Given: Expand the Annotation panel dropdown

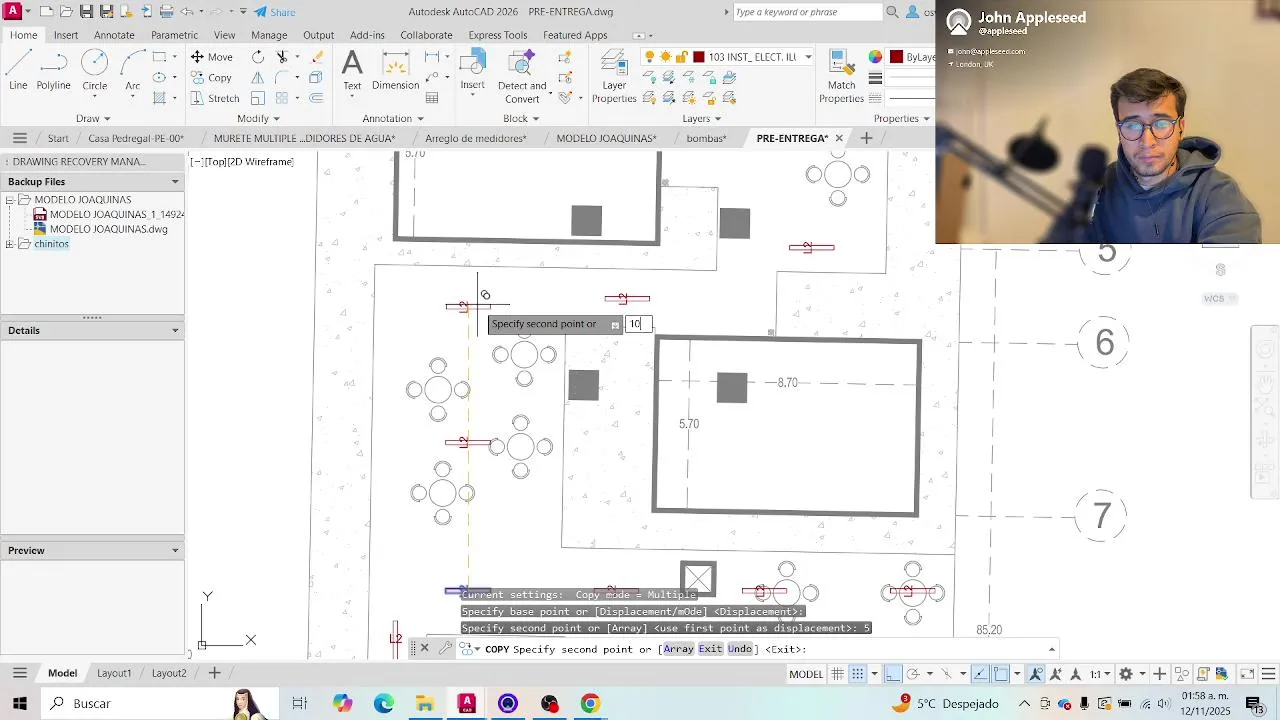Looking at the screenshot, I should pyautogui.click(x=393, y=118).
